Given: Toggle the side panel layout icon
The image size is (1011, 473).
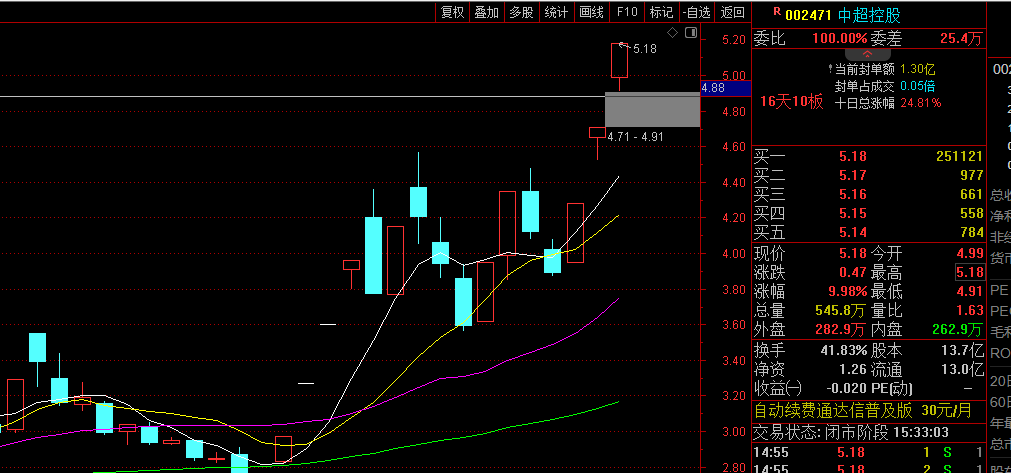Looking at the screenshot, I should click(691, 33).
